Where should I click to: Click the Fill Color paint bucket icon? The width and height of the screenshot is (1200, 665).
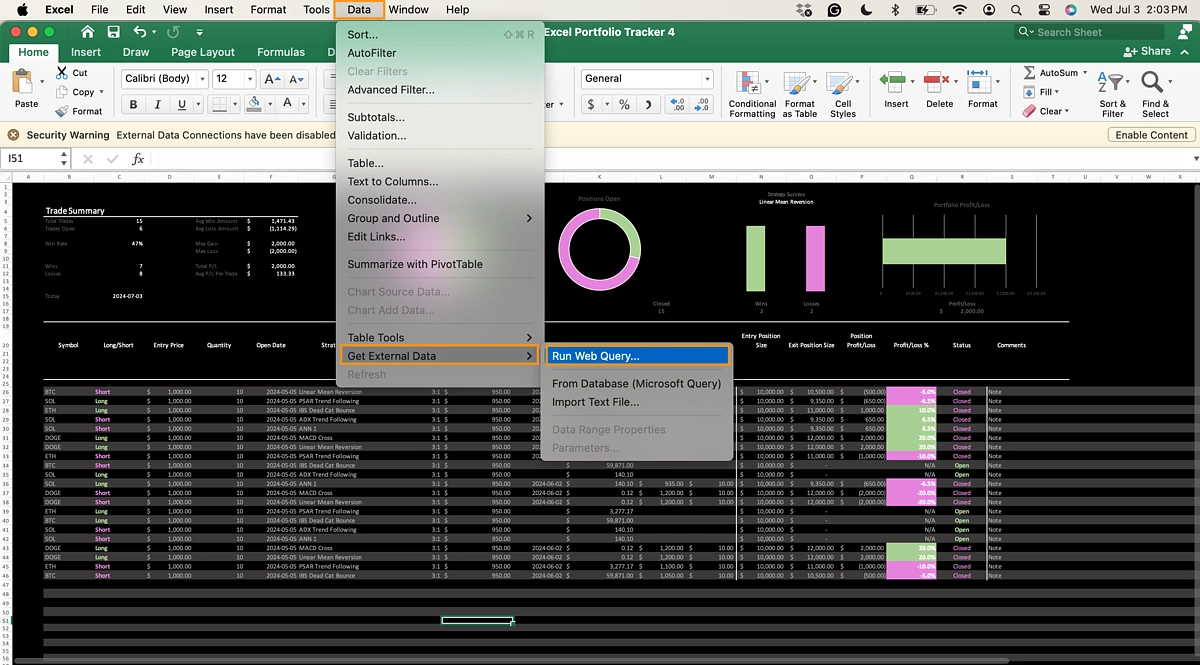(254, 104)
